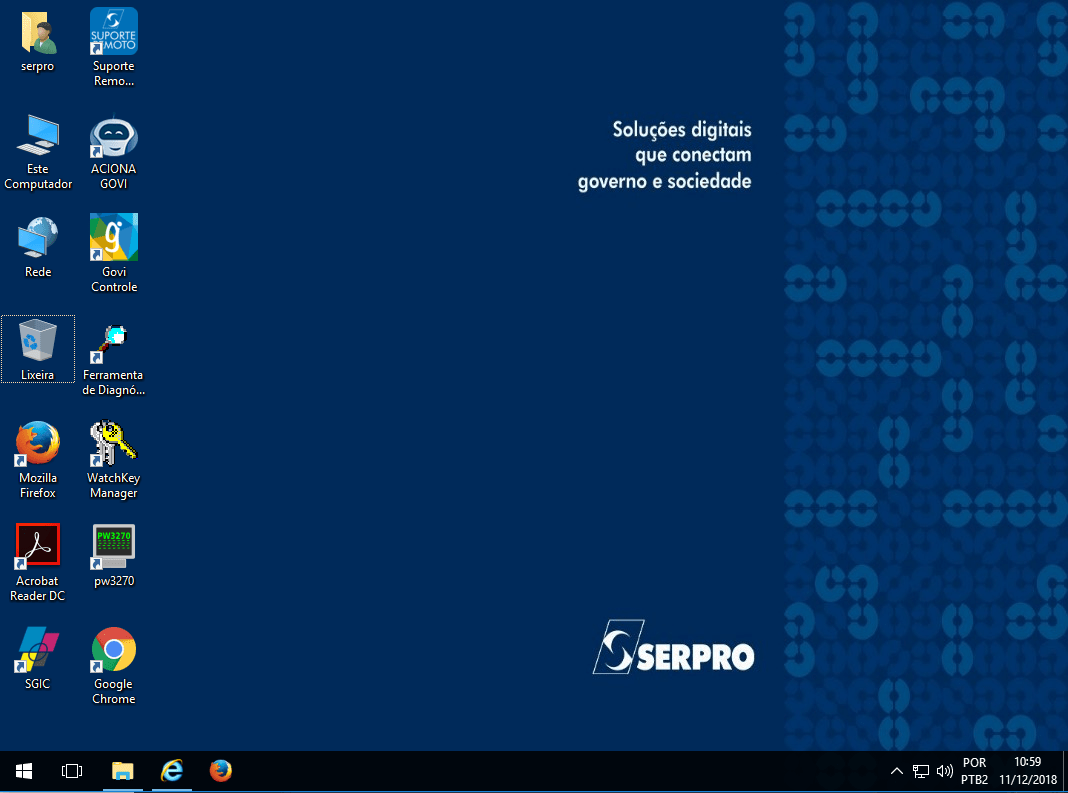Select the Govi Controle shortcut
1068x793 pixels.
tap(114, 240)
